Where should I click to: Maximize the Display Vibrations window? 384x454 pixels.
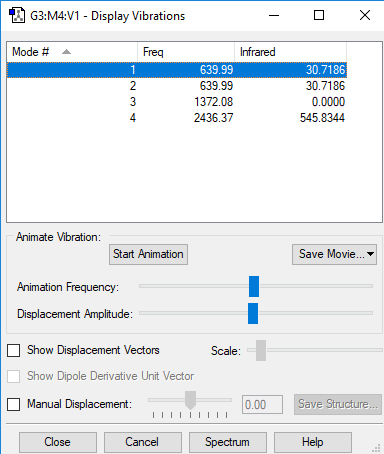pyautogui.click(x=319, y=15)
